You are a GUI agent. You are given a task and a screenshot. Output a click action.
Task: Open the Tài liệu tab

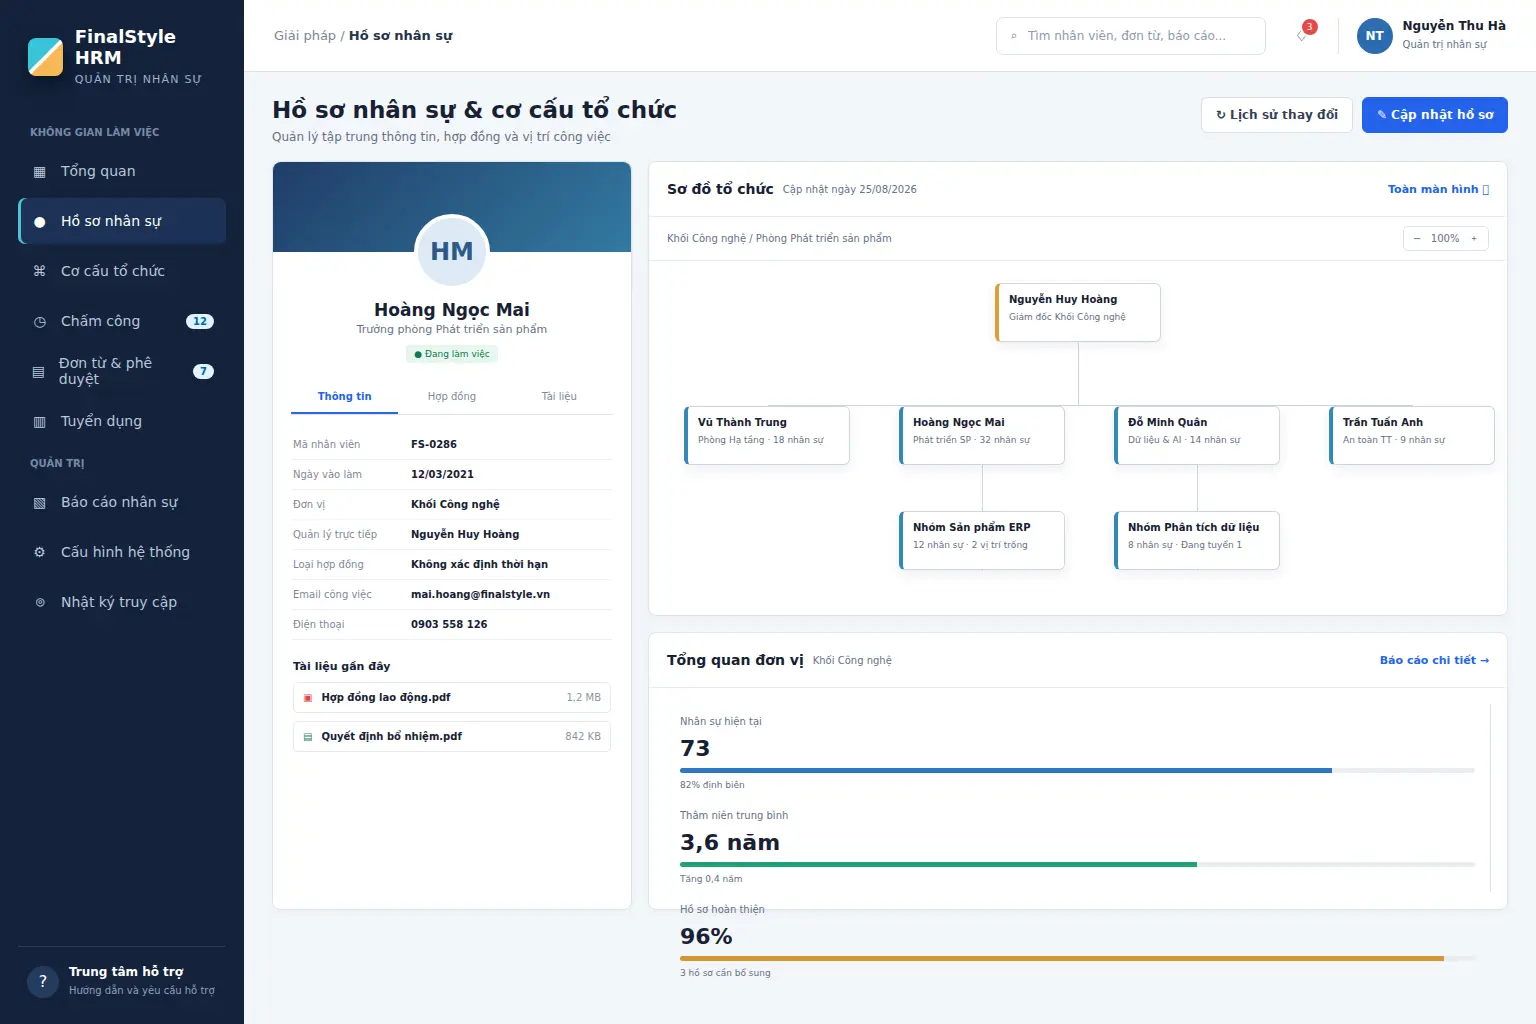coord(559,397)
